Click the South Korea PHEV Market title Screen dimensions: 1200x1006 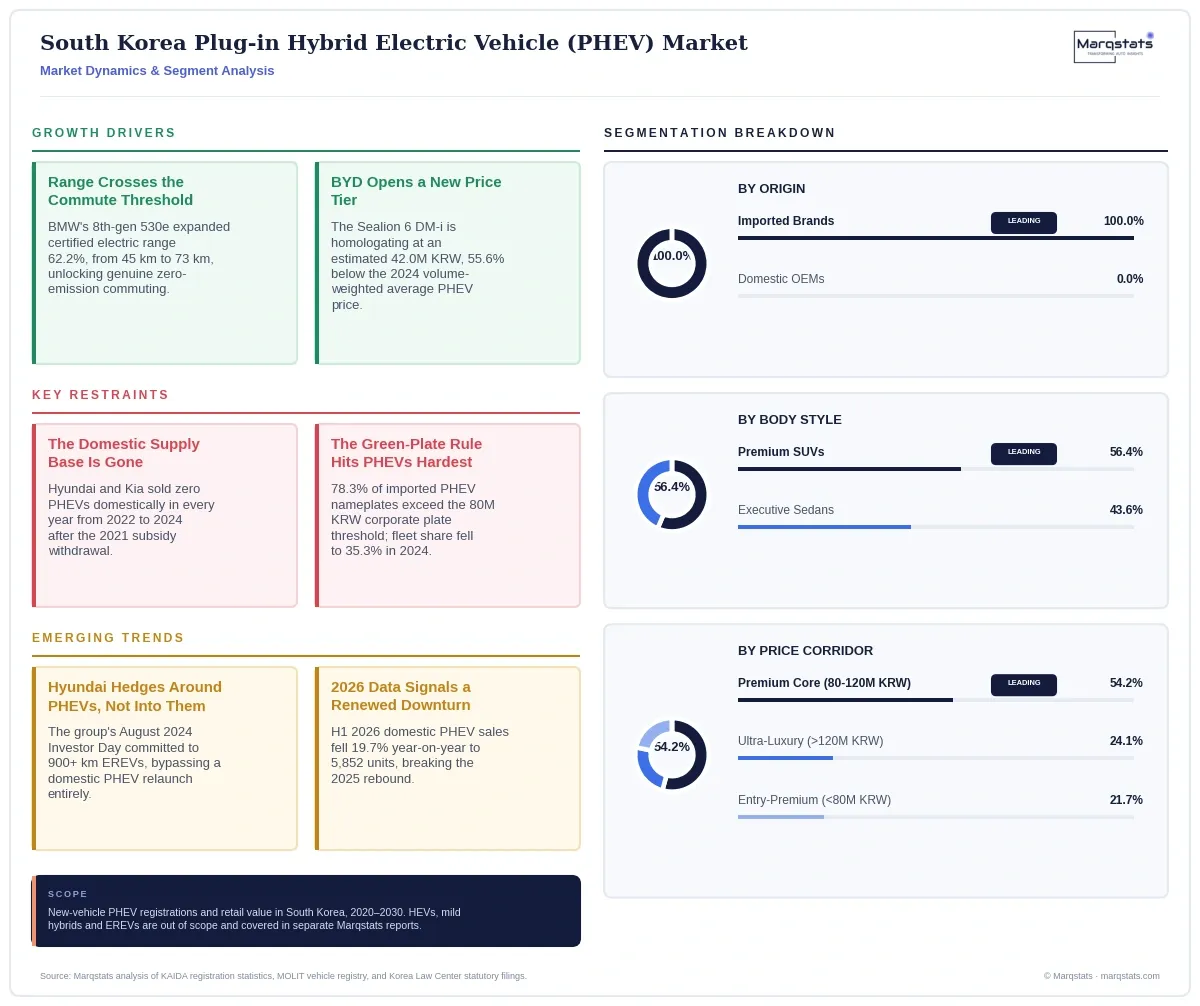(394, 43)
